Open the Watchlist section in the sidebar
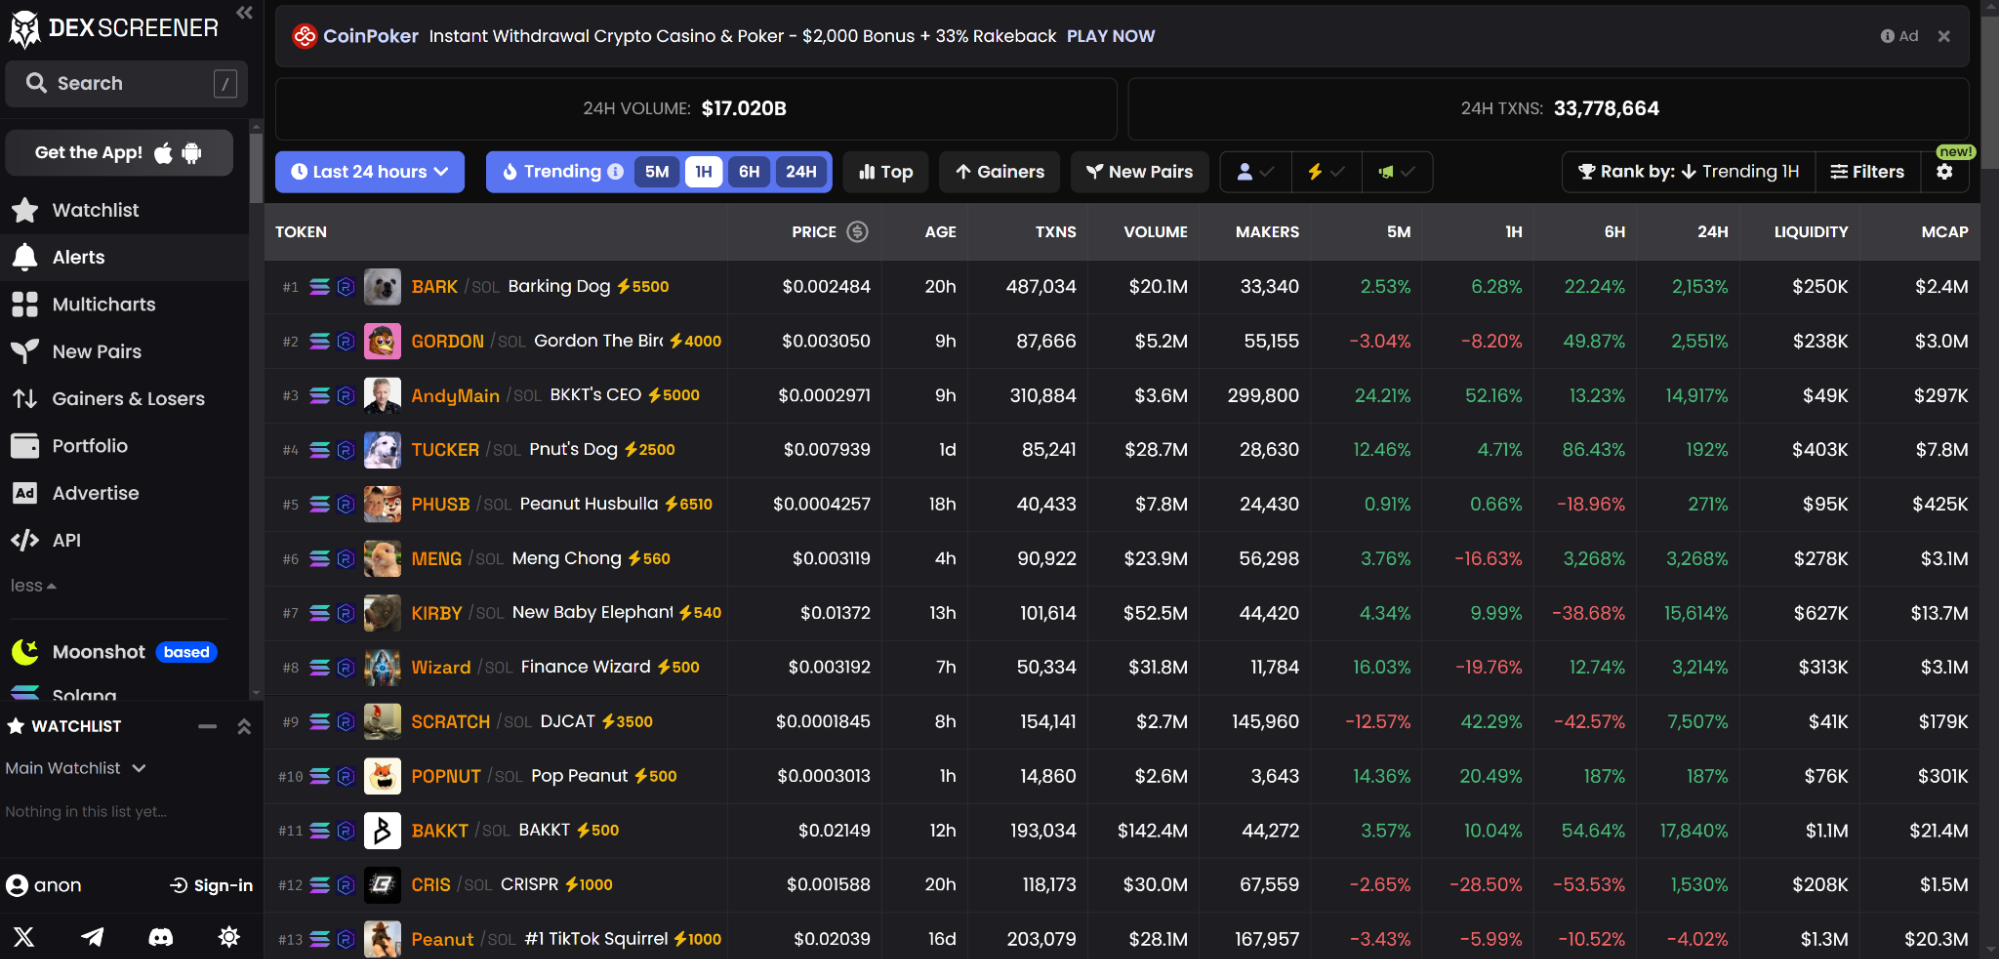The image size is (1999, 959). [x=96, y=210]
